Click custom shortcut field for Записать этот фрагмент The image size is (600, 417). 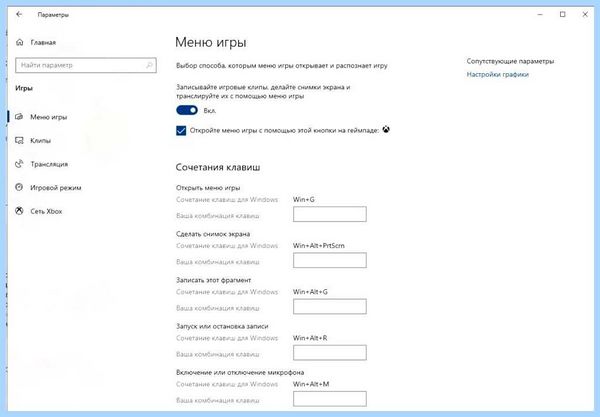(x=329, y=306)
